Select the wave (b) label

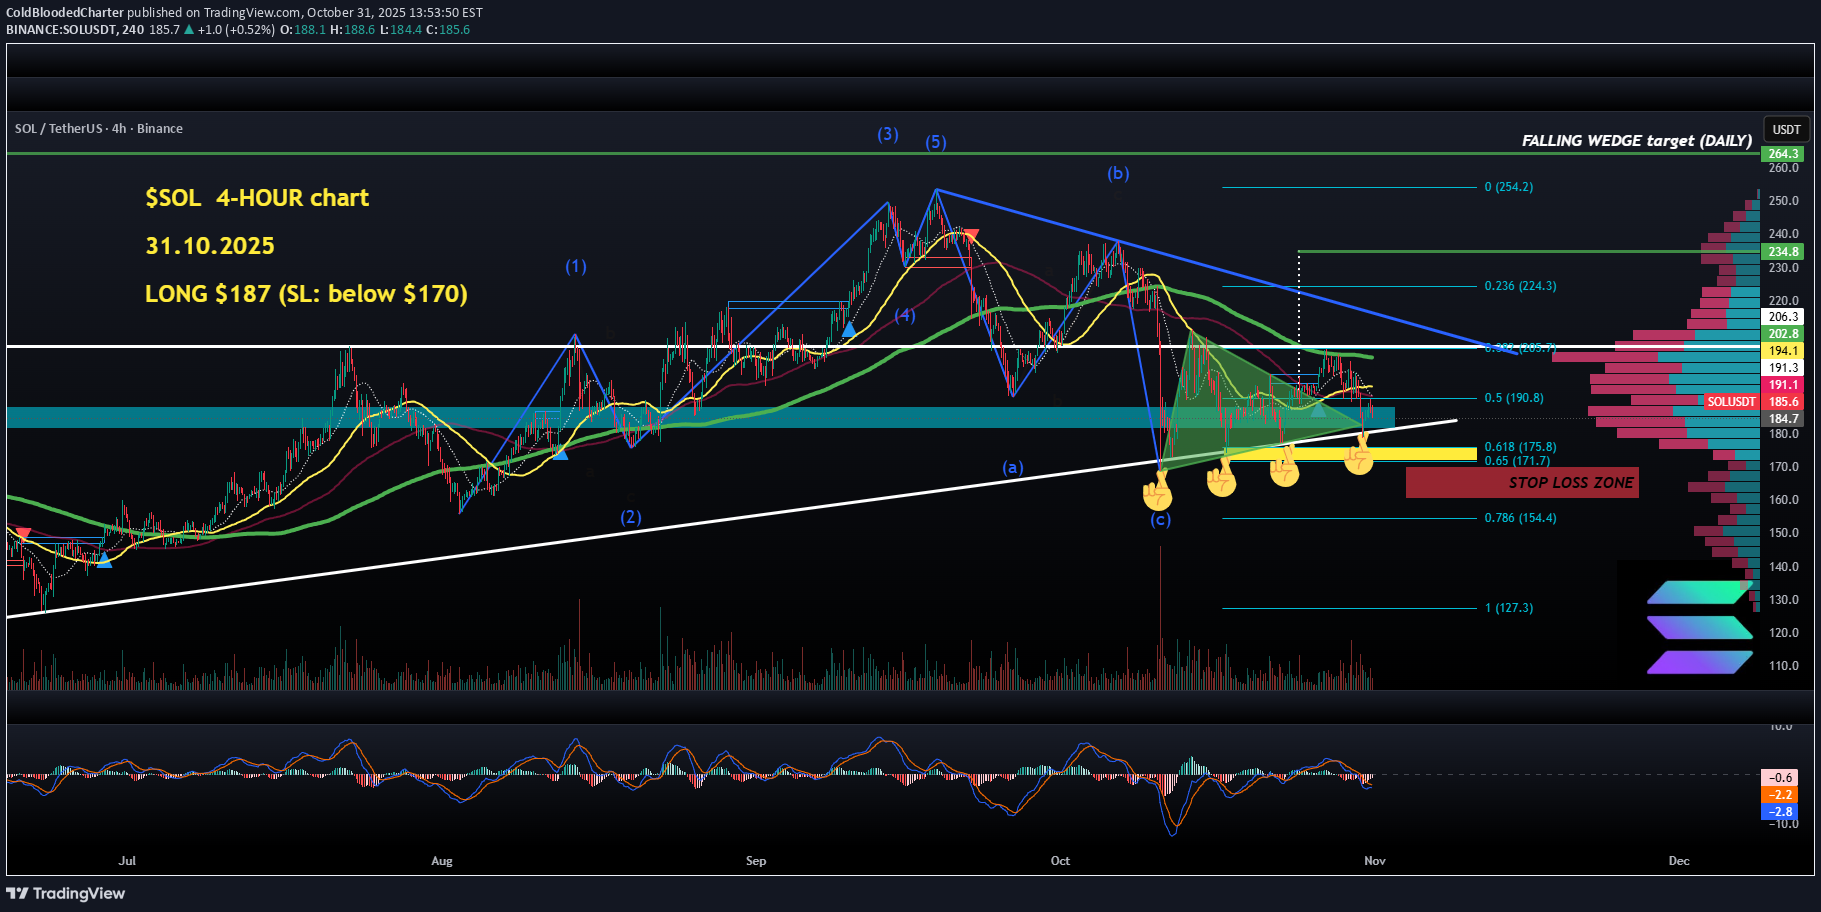1117,173
